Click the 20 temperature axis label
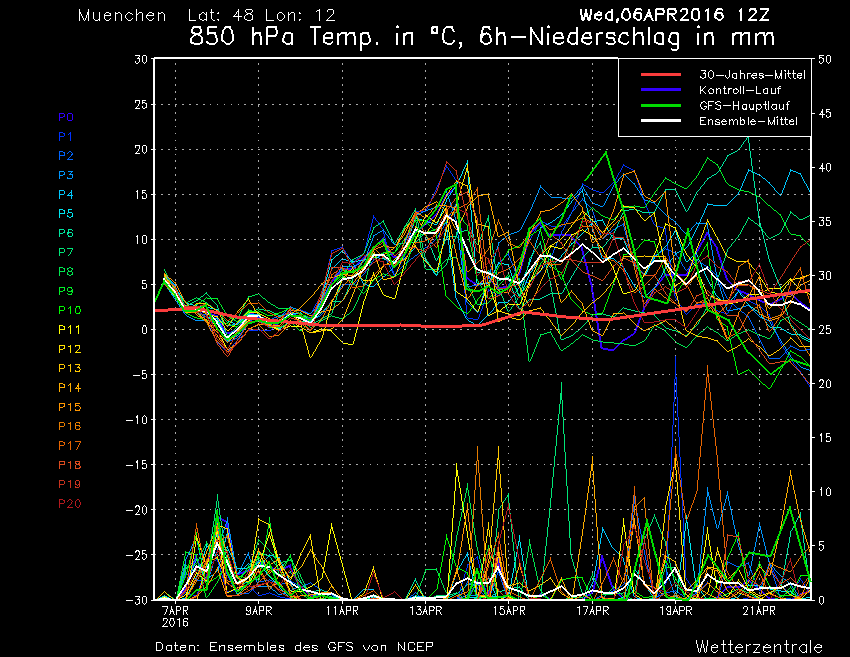The height and width of the screenshot is (657, 850). (141, 149)
